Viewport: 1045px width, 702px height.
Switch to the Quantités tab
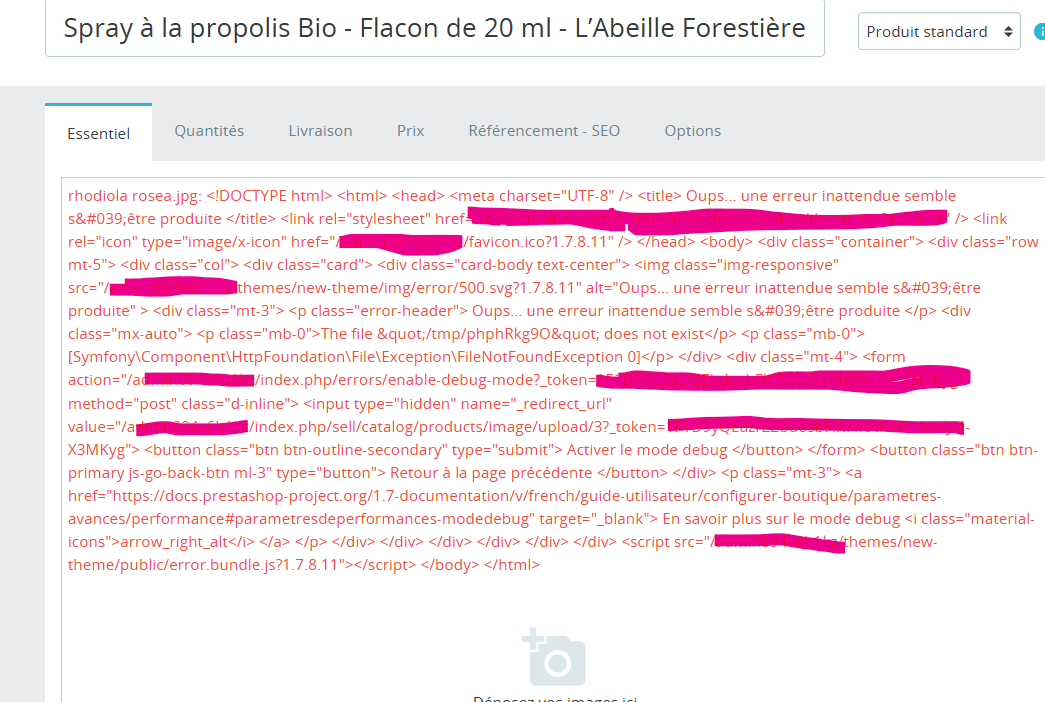[x=209, y=131]
